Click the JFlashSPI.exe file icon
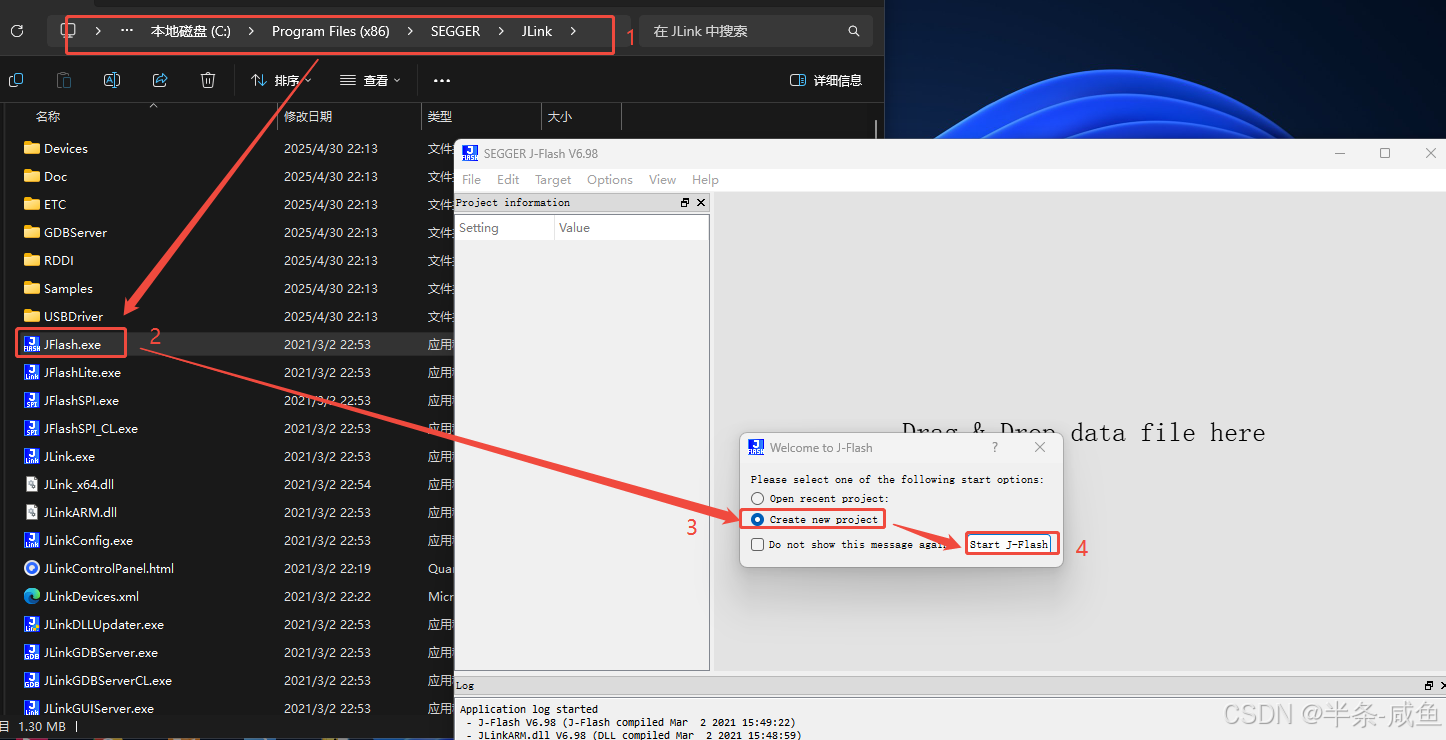The height and width of the screenshot is (740, 1446). pos(32,400)
